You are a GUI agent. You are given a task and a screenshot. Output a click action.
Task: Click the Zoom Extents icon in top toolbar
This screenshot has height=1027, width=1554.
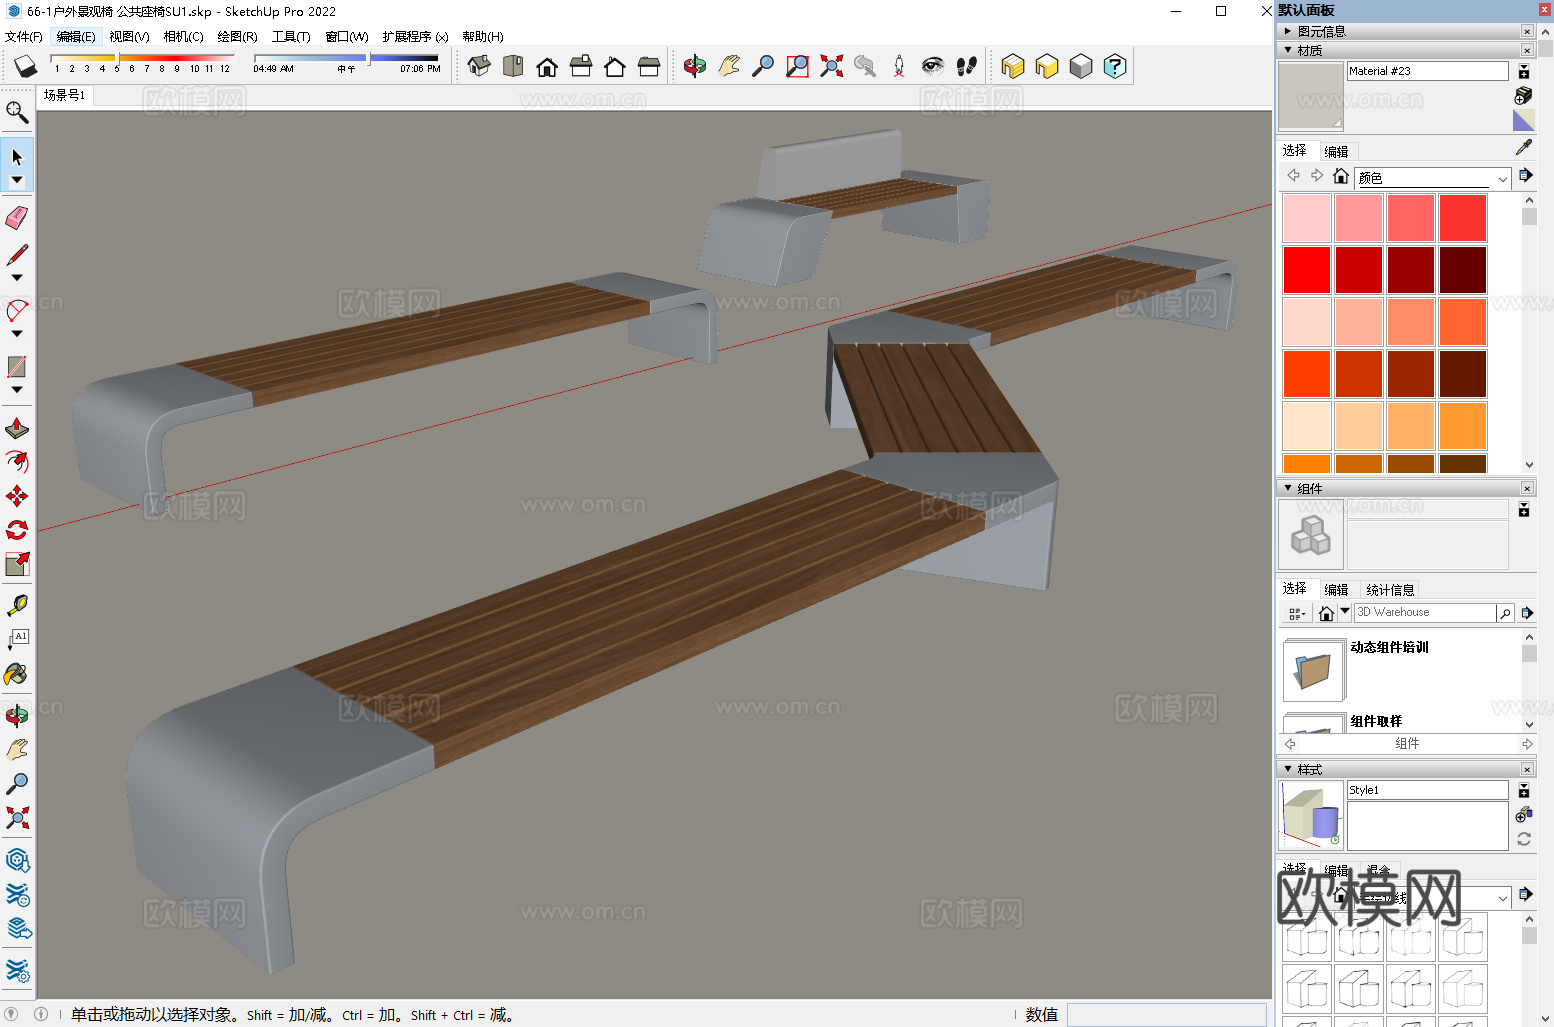831,66
